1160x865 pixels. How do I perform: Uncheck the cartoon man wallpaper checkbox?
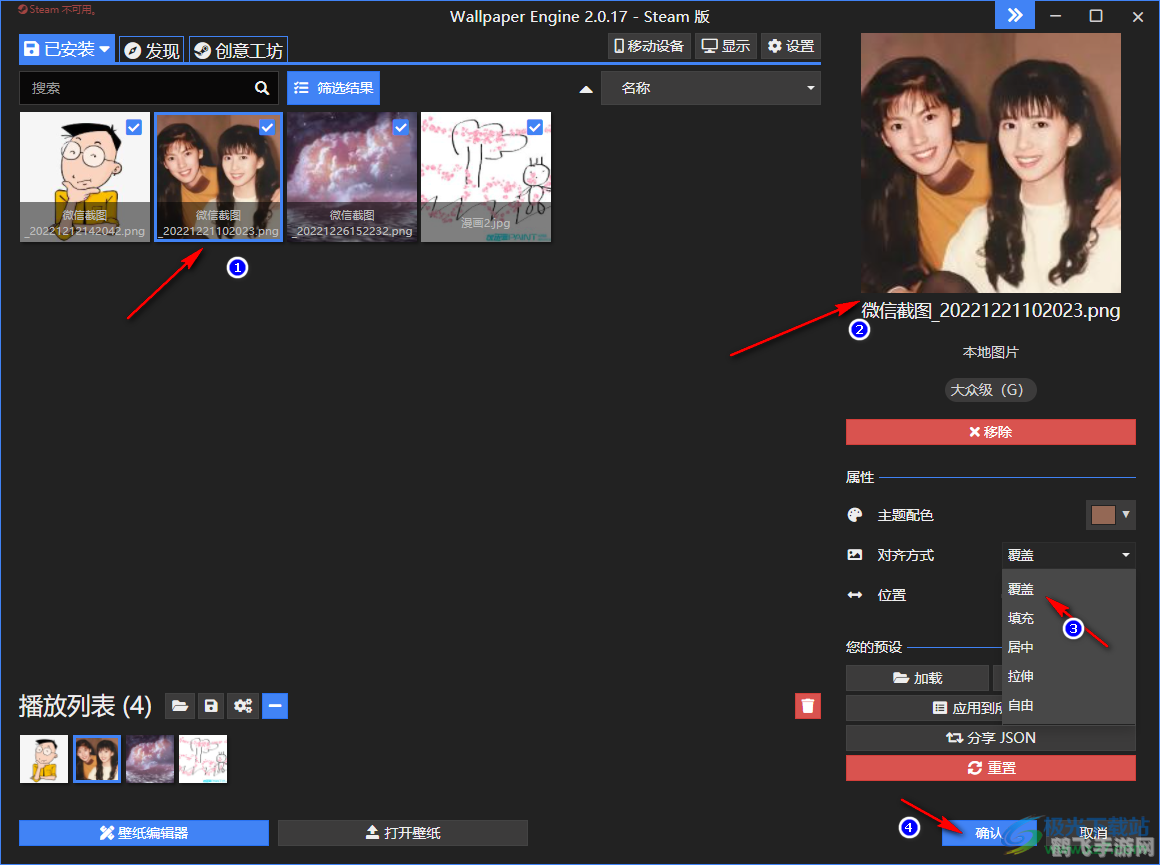[x=134, y=127]
